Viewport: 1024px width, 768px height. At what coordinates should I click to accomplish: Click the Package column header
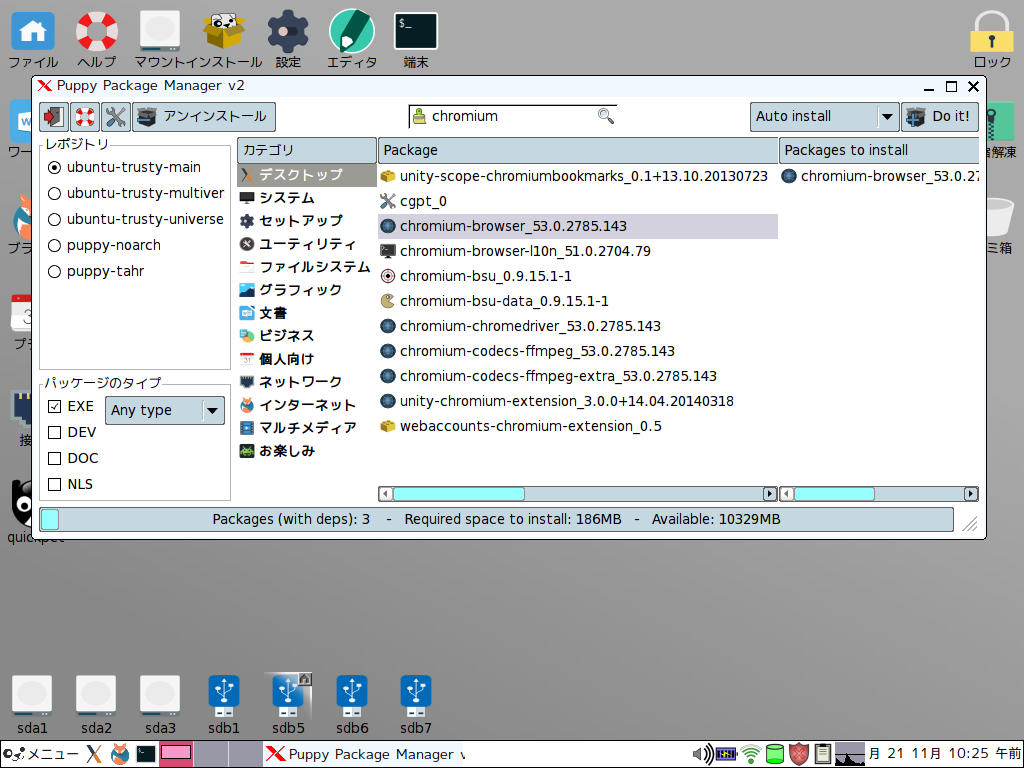[x=578, y=150]
